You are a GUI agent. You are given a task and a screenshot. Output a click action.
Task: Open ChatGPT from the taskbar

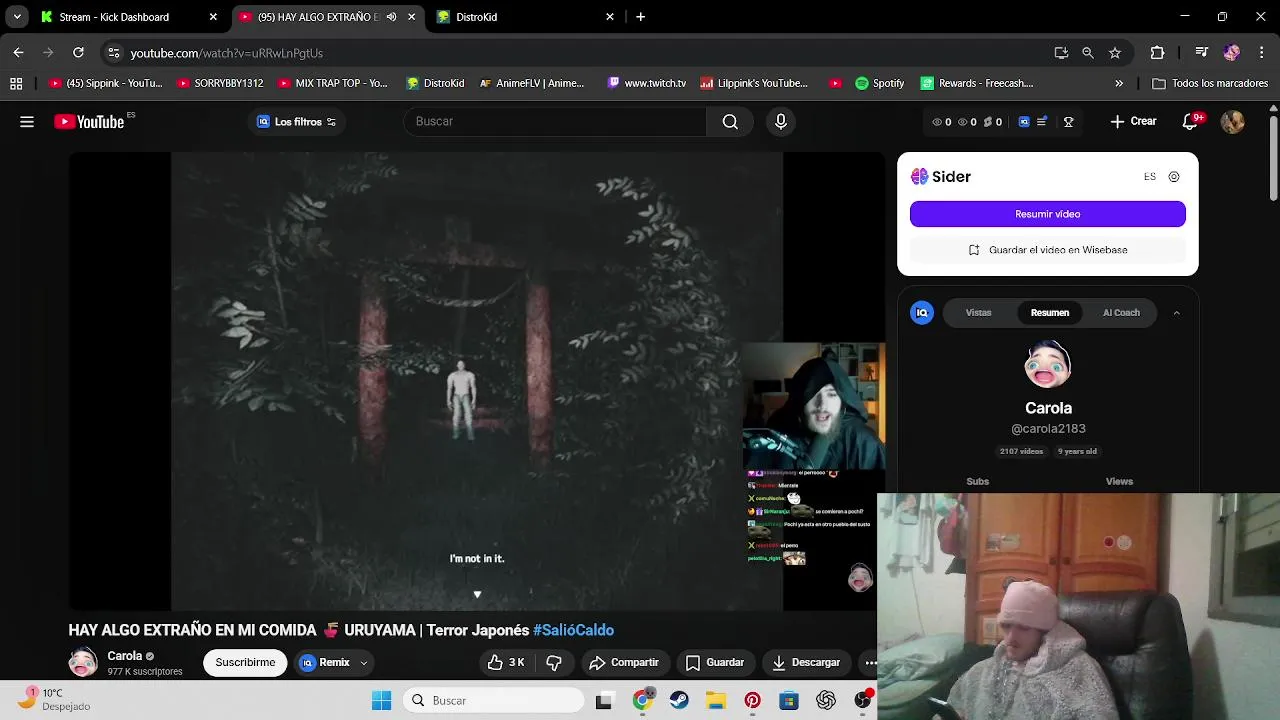(826, 701)
